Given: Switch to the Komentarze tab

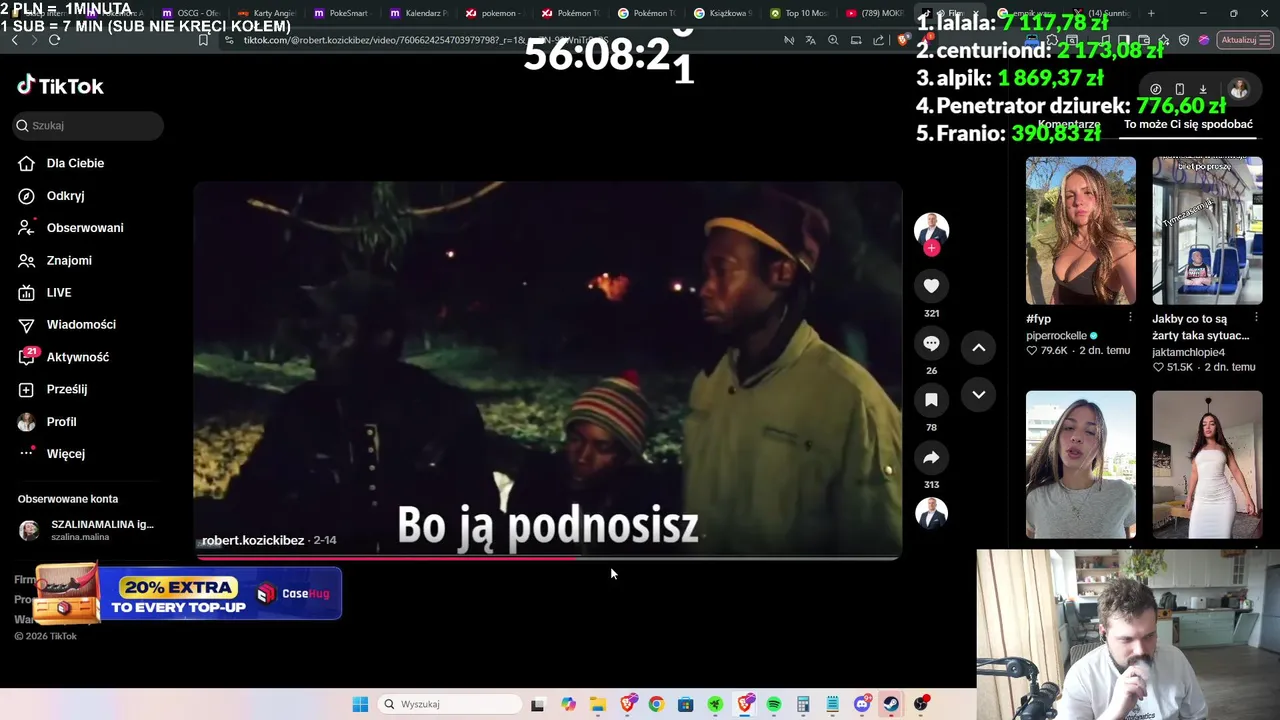Looking at the screenshot, I should click(x=1069, y=125).
